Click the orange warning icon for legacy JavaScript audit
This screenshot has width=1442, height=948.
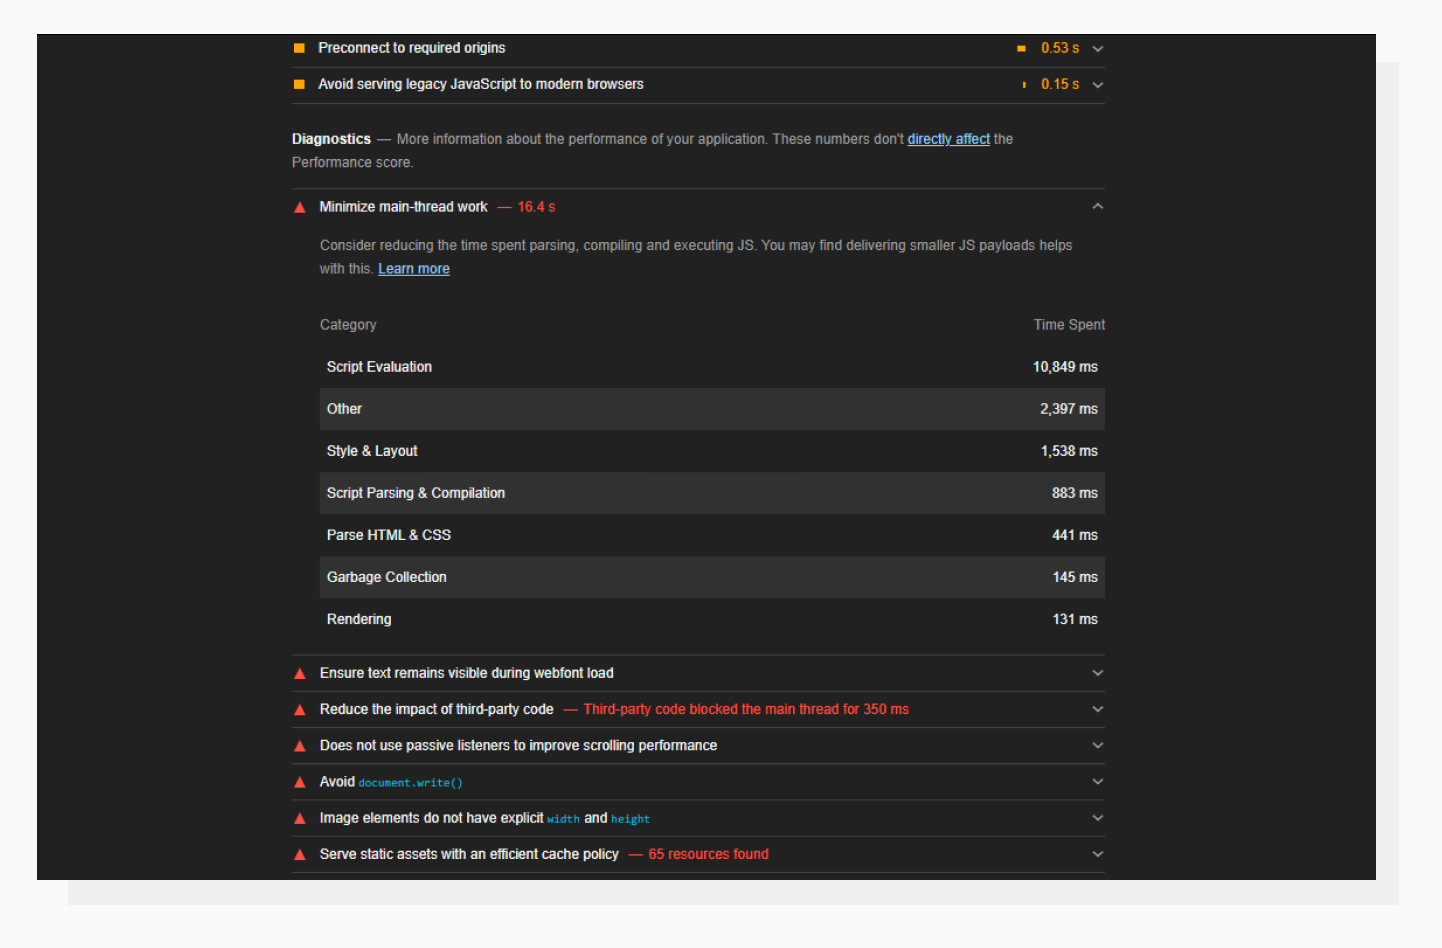298,84
